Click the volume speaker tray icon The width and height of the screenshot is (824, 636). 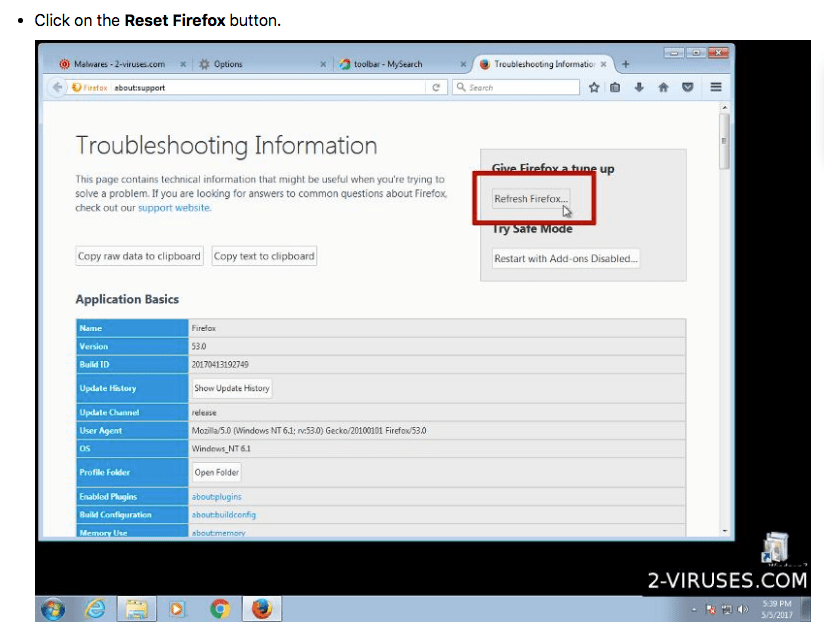point(743,609)
